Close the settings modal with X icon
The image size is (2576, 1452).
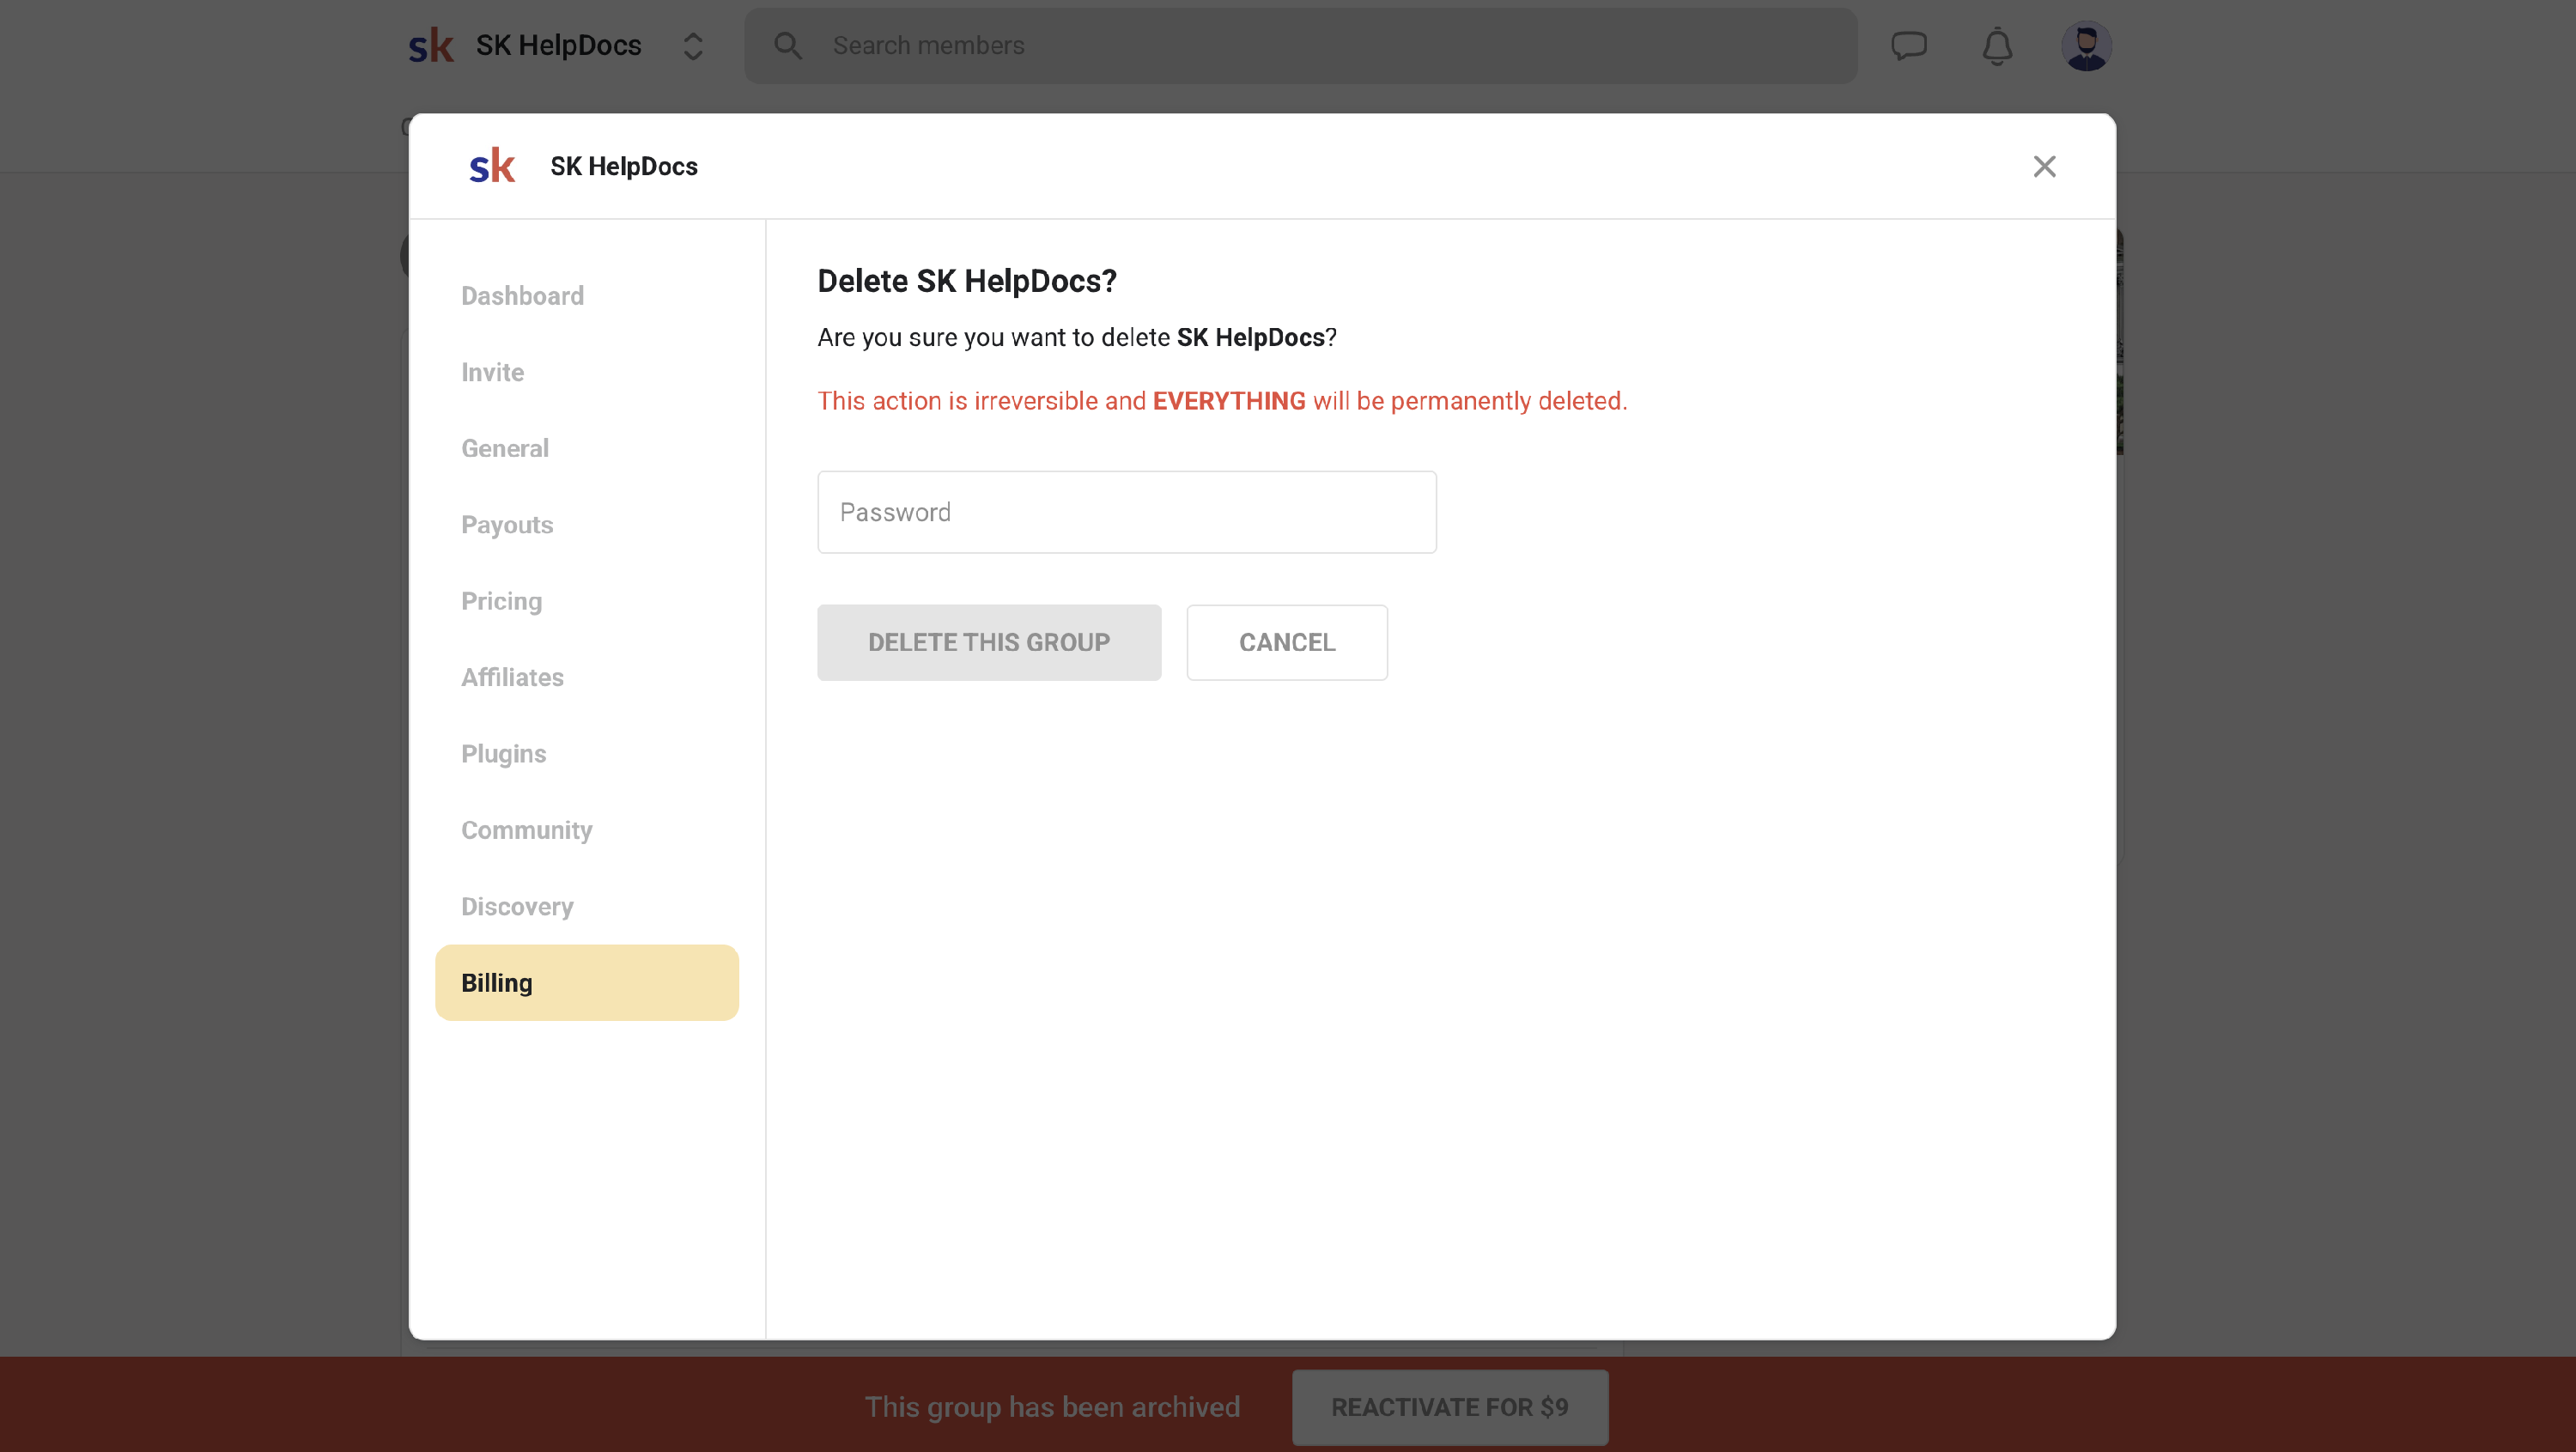pyautogui.click(x=2044, y=166)
